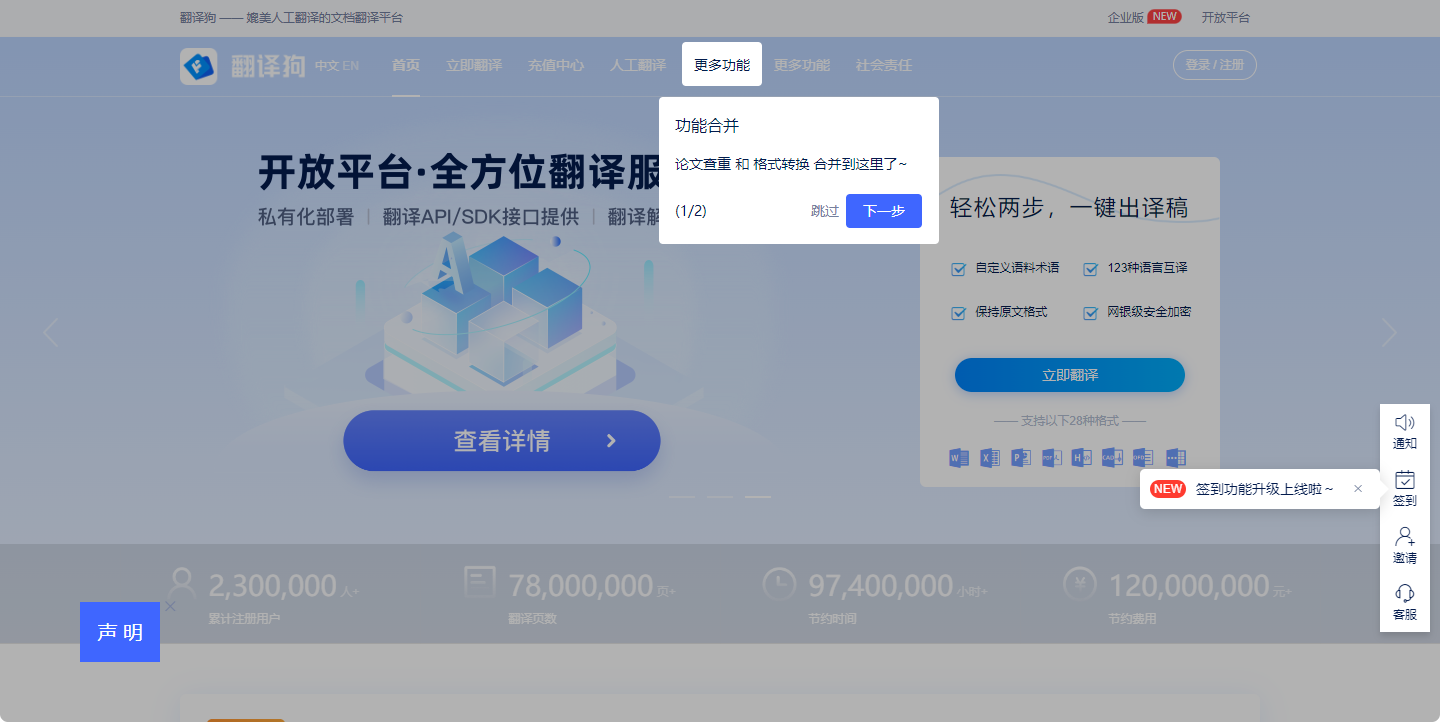Click the PDF format icon
This screenshot has width=1440, height=722.
(x=1051, y=458)
